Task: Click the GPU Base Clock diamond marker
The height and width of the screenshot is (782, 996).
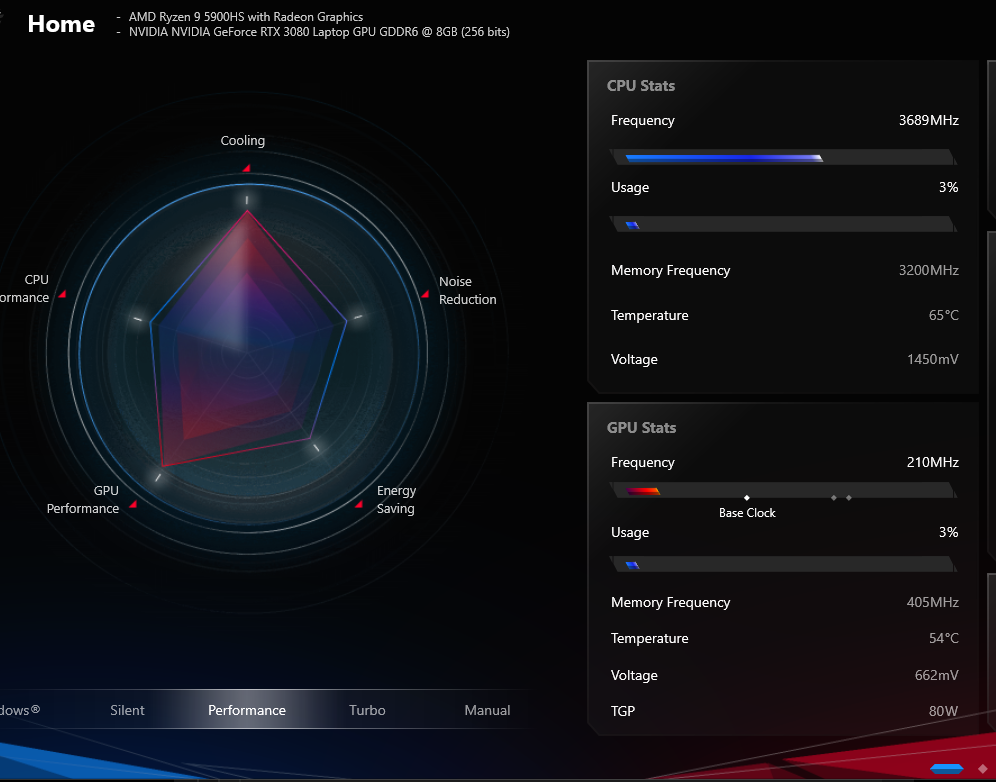Action: point(747,497)
